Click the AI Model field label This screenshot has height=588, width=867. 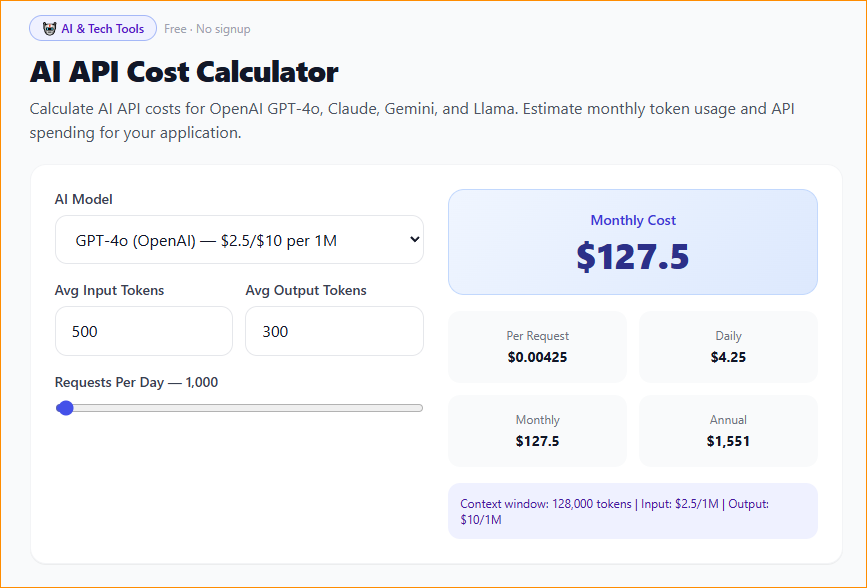(84, 200)
